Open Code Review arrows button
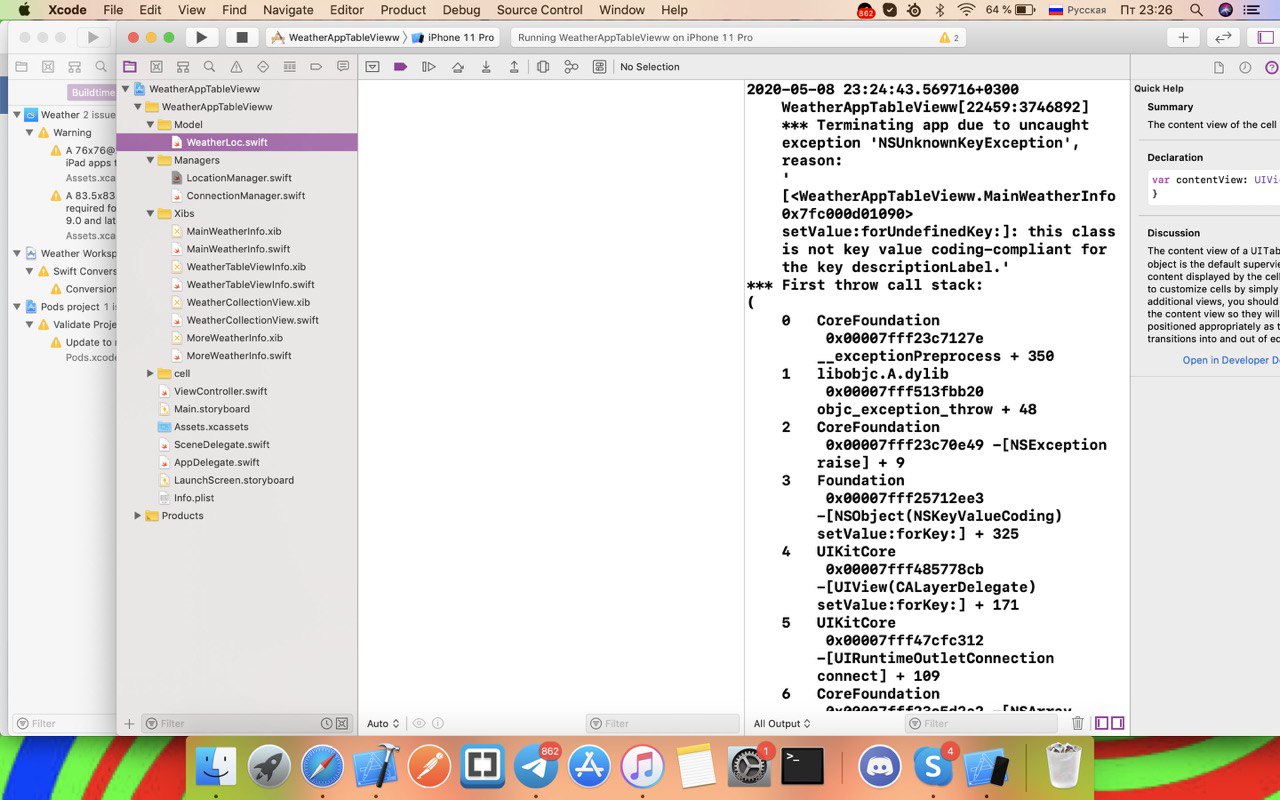This screenshot has width=1280, height=800. [1222, 37]
